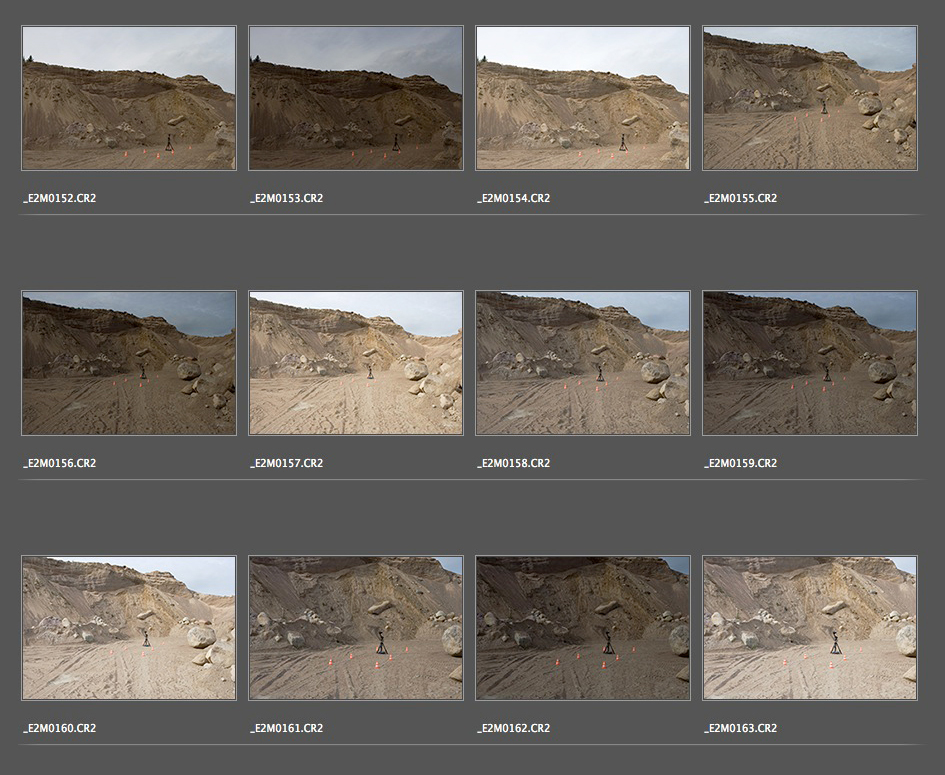Screen dimensions: 945x775
Task: Pick the underexposed _E2M0162.CR2 thumbnail
Action: (582, 628)
